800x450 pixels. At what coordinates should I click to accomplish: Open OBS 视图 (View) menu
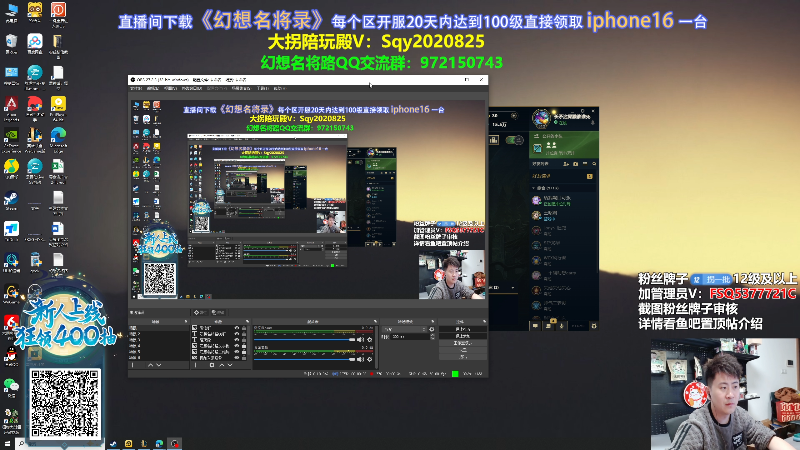click(x=170, y=88)
